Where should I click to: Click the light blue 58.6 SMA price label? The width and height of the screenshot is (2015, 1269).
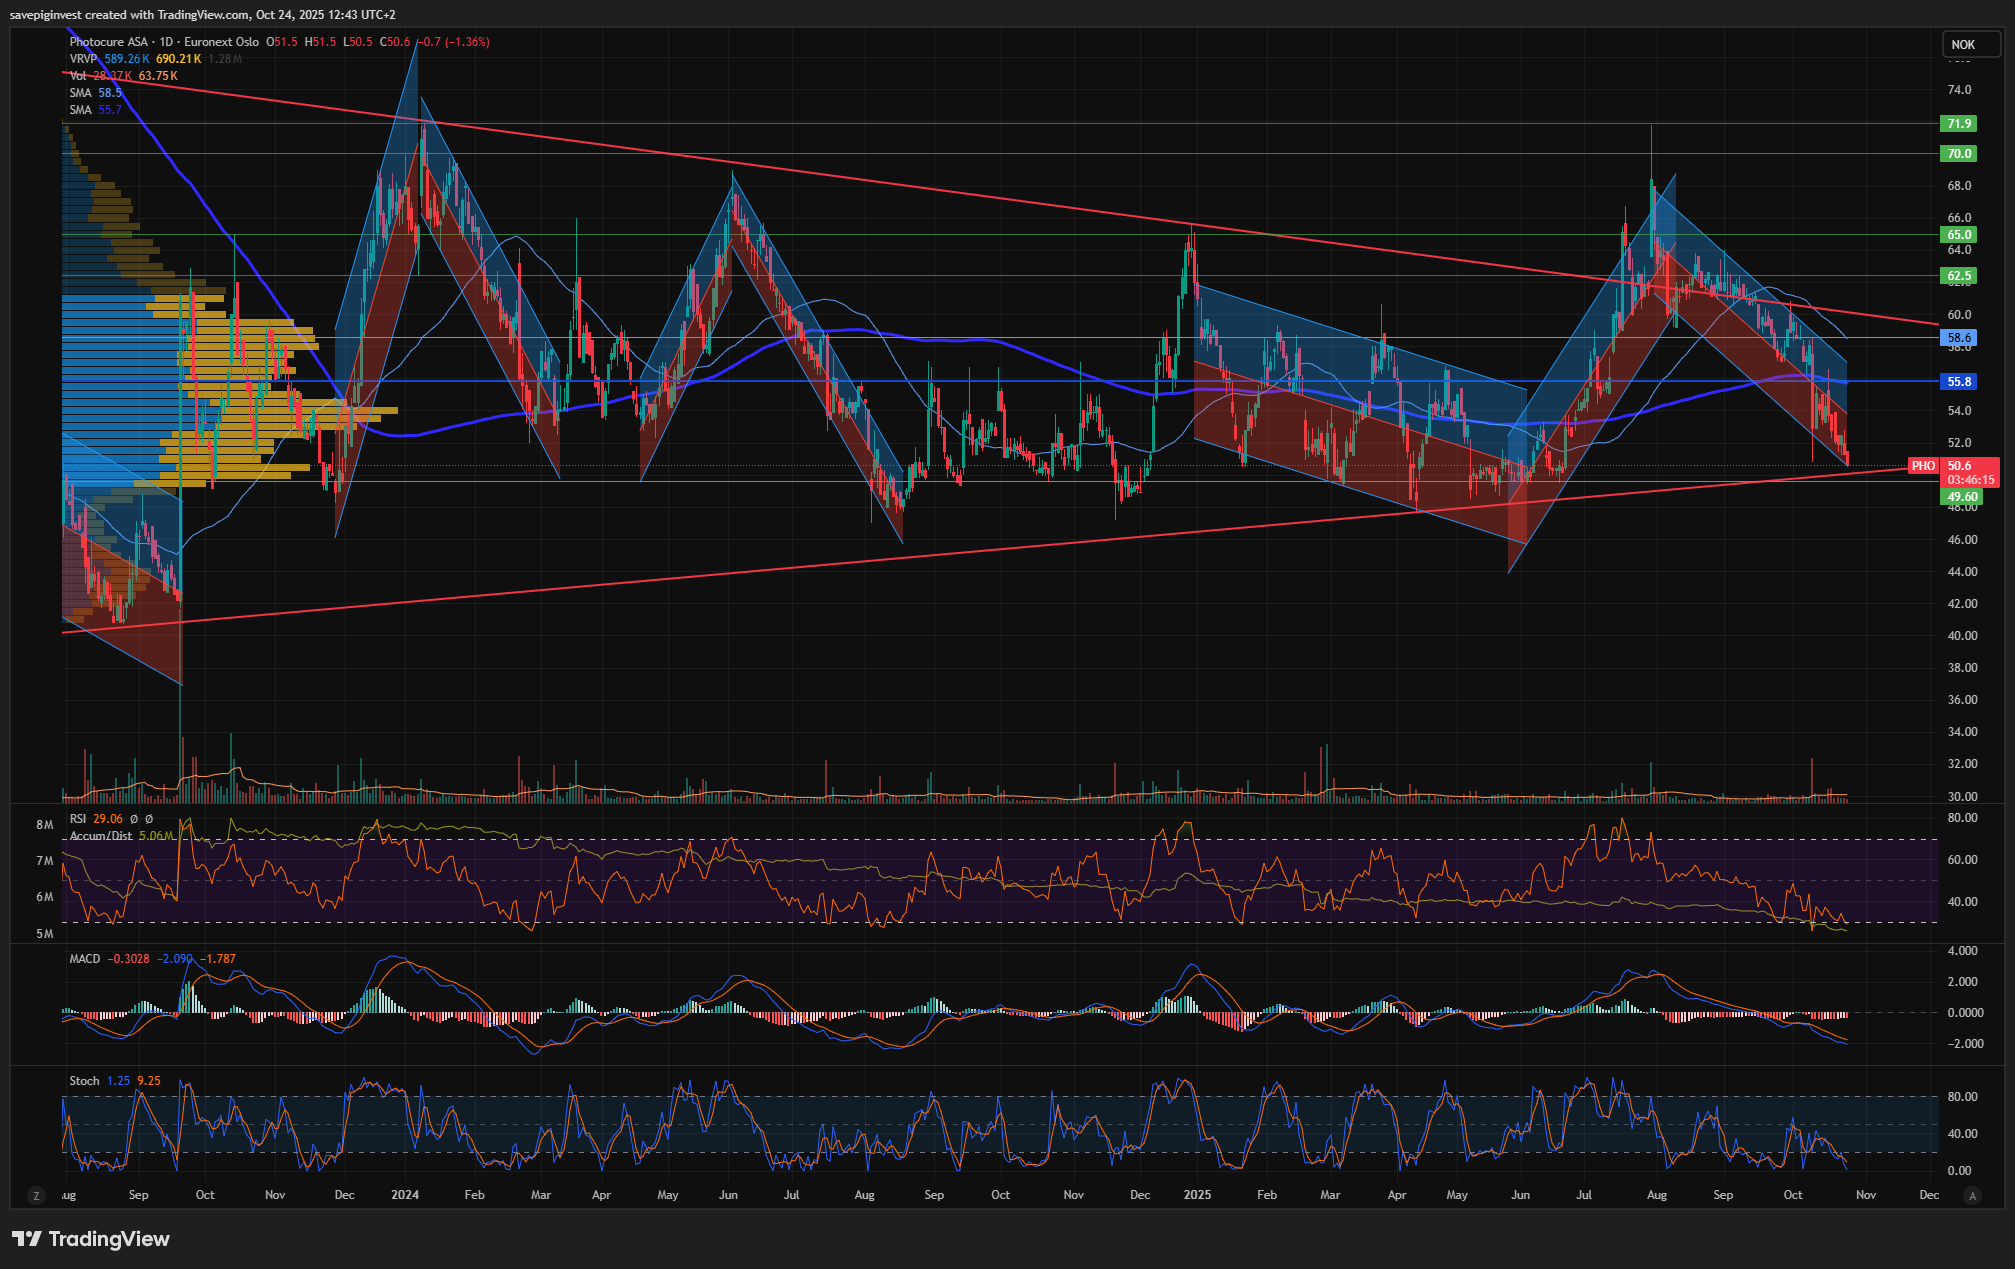(x=1959, y=339)
